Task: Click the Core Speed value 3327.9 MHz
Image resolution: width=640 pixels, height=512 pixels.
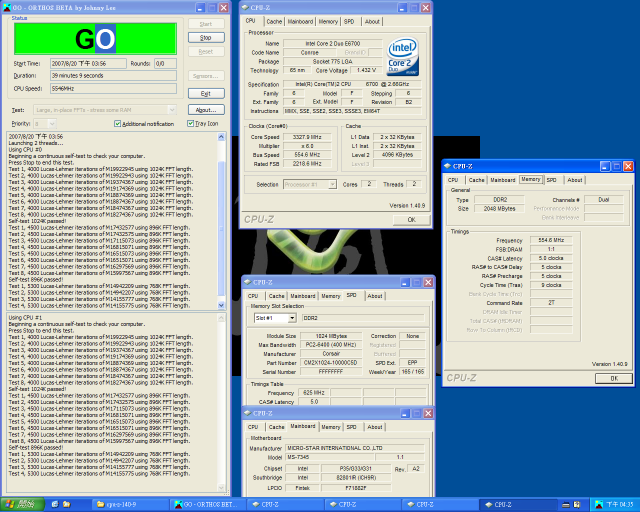Action: (307, 137)
